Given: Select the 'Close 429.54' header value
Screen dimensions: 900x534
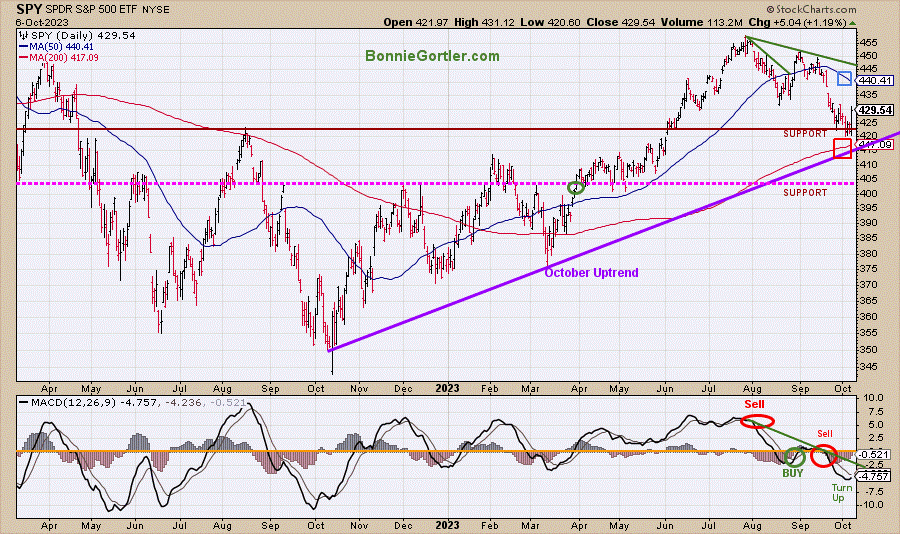Looking at the screenshot, I should 621,22.
